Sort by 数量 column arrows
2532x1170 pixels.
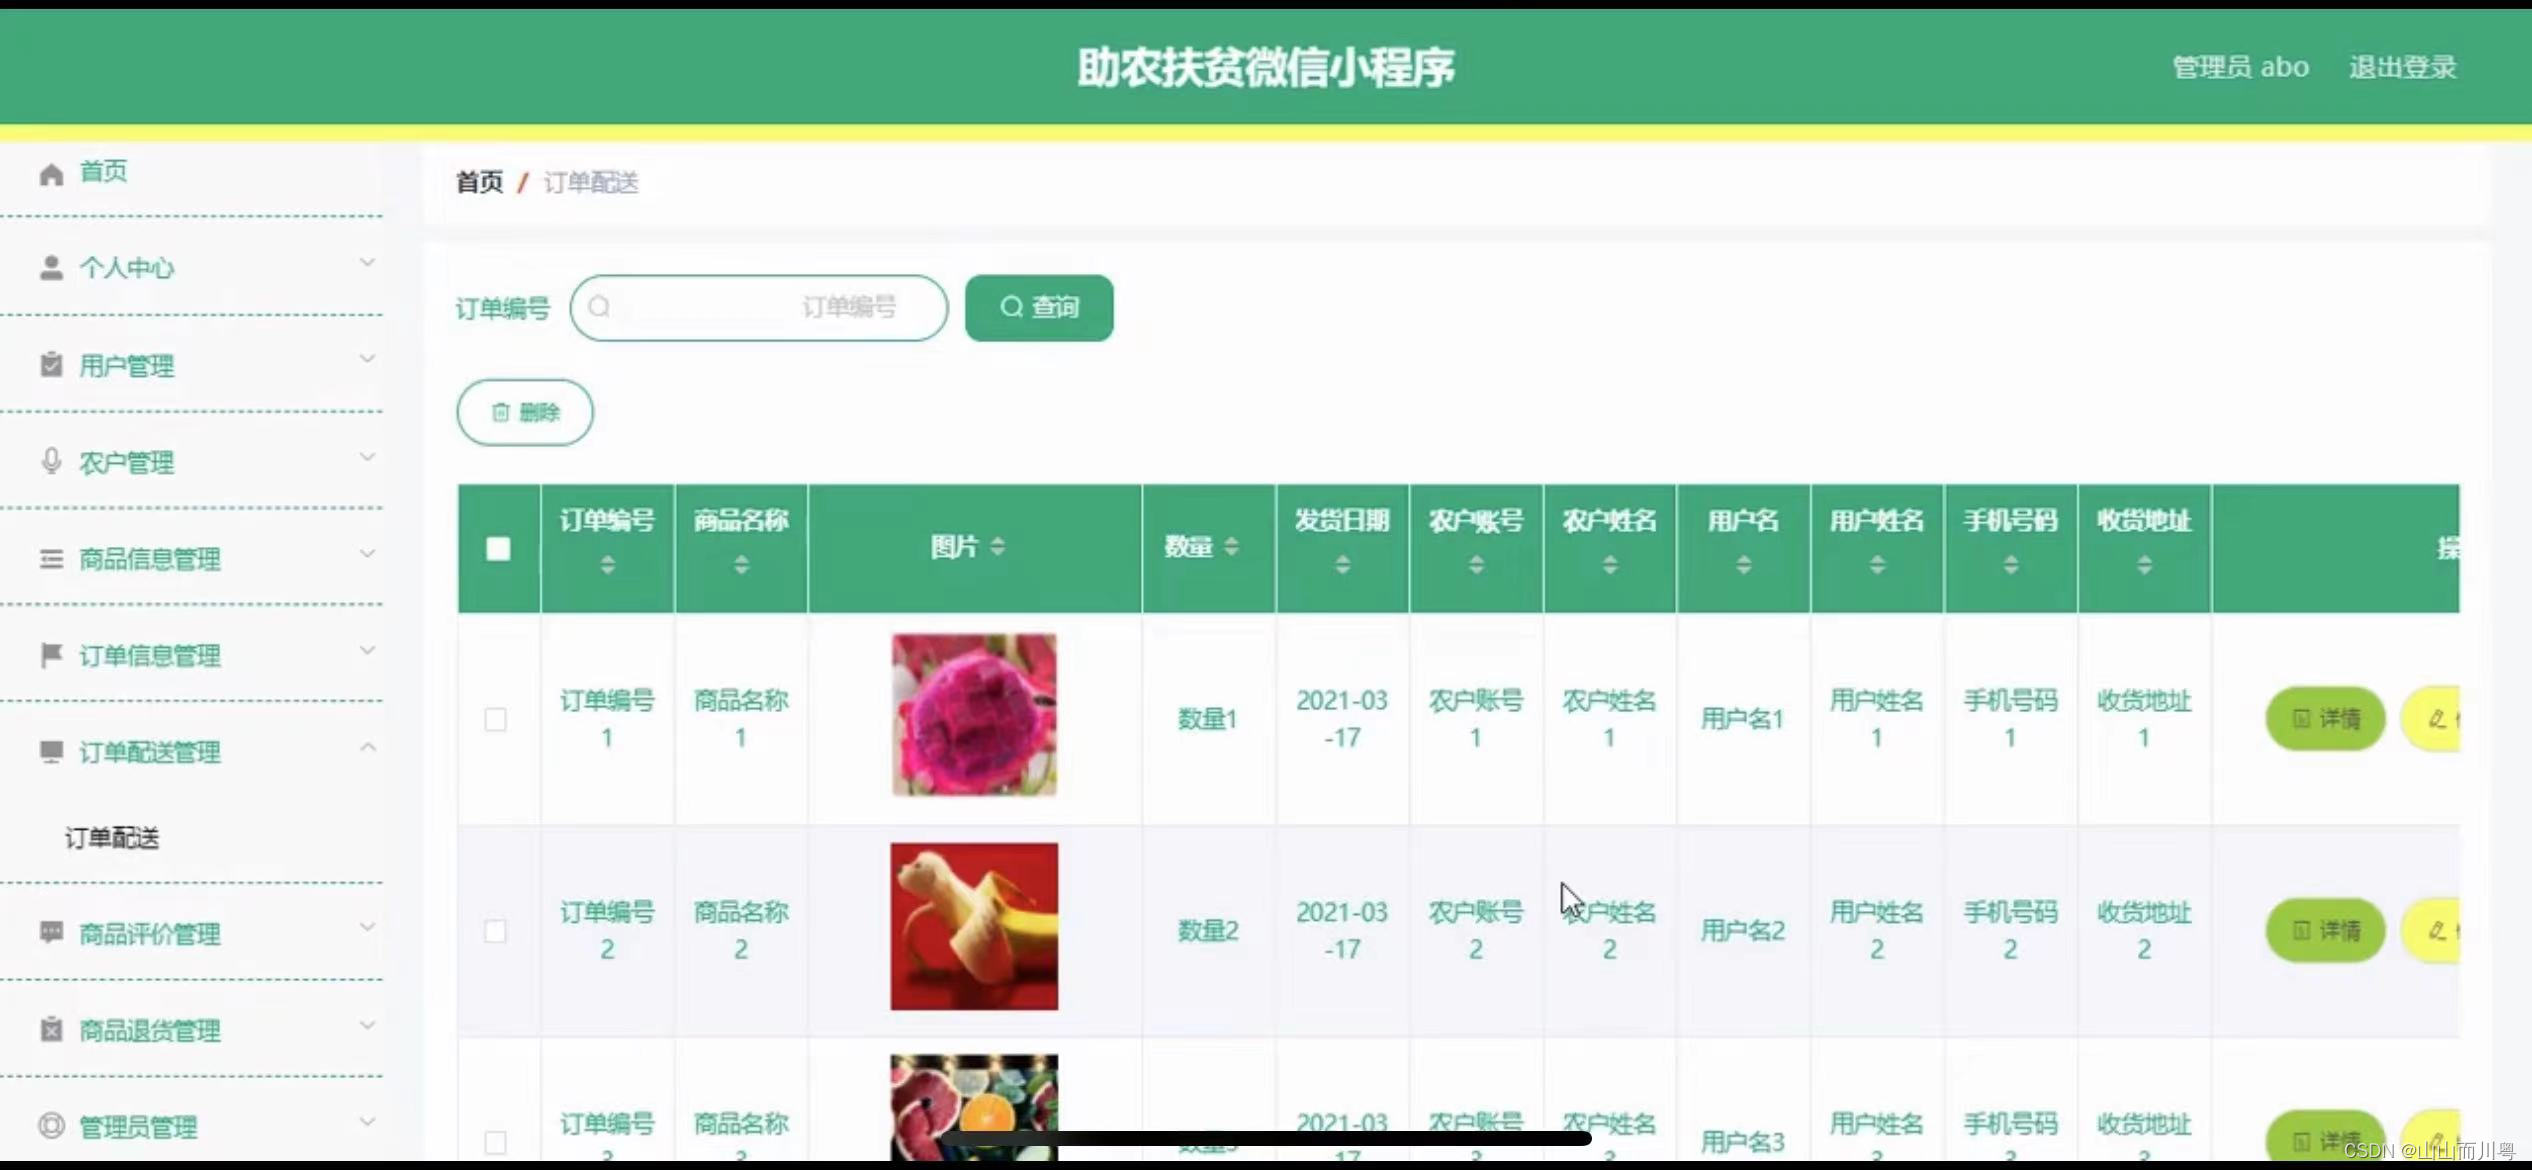click(1231, 546)
